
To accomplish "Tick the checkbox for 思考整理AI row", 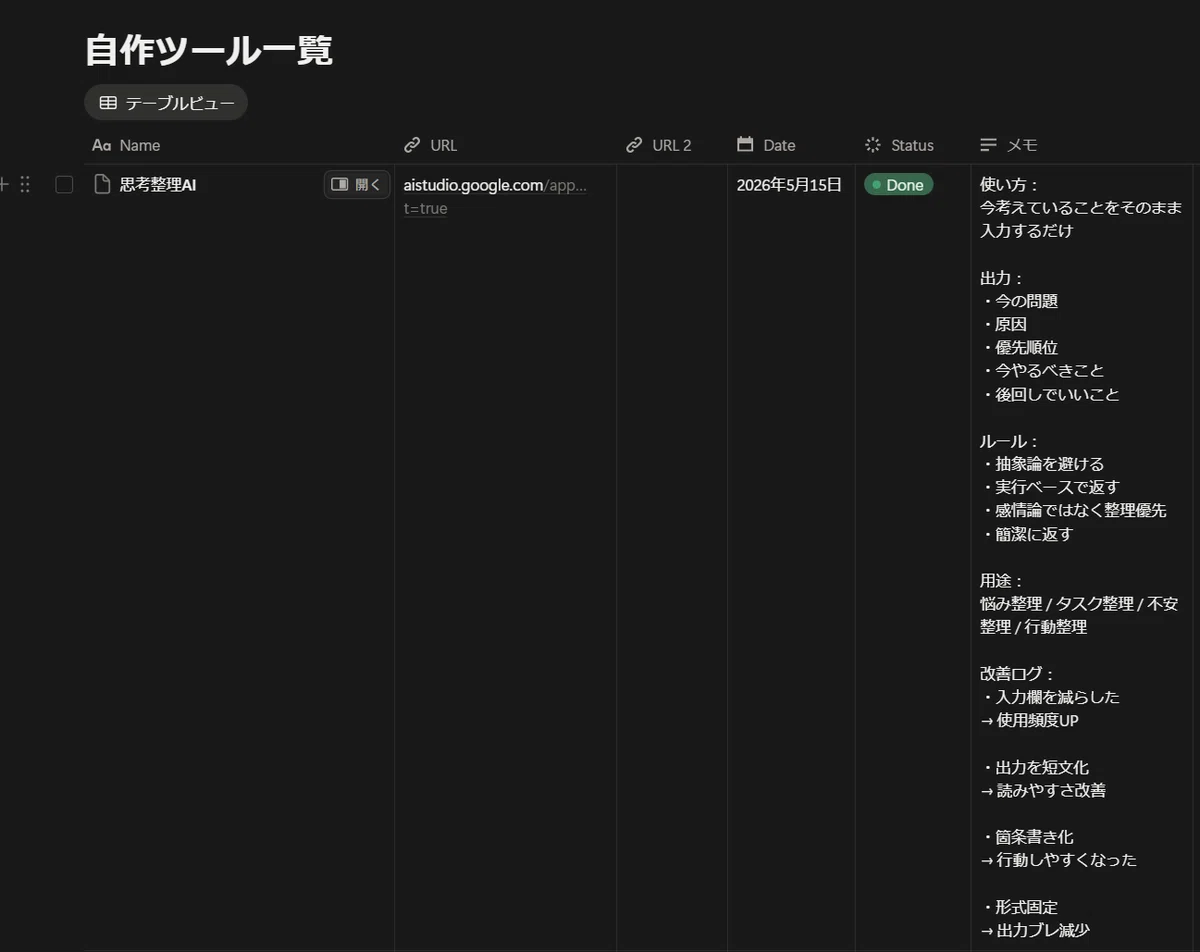I will (64, 184).
